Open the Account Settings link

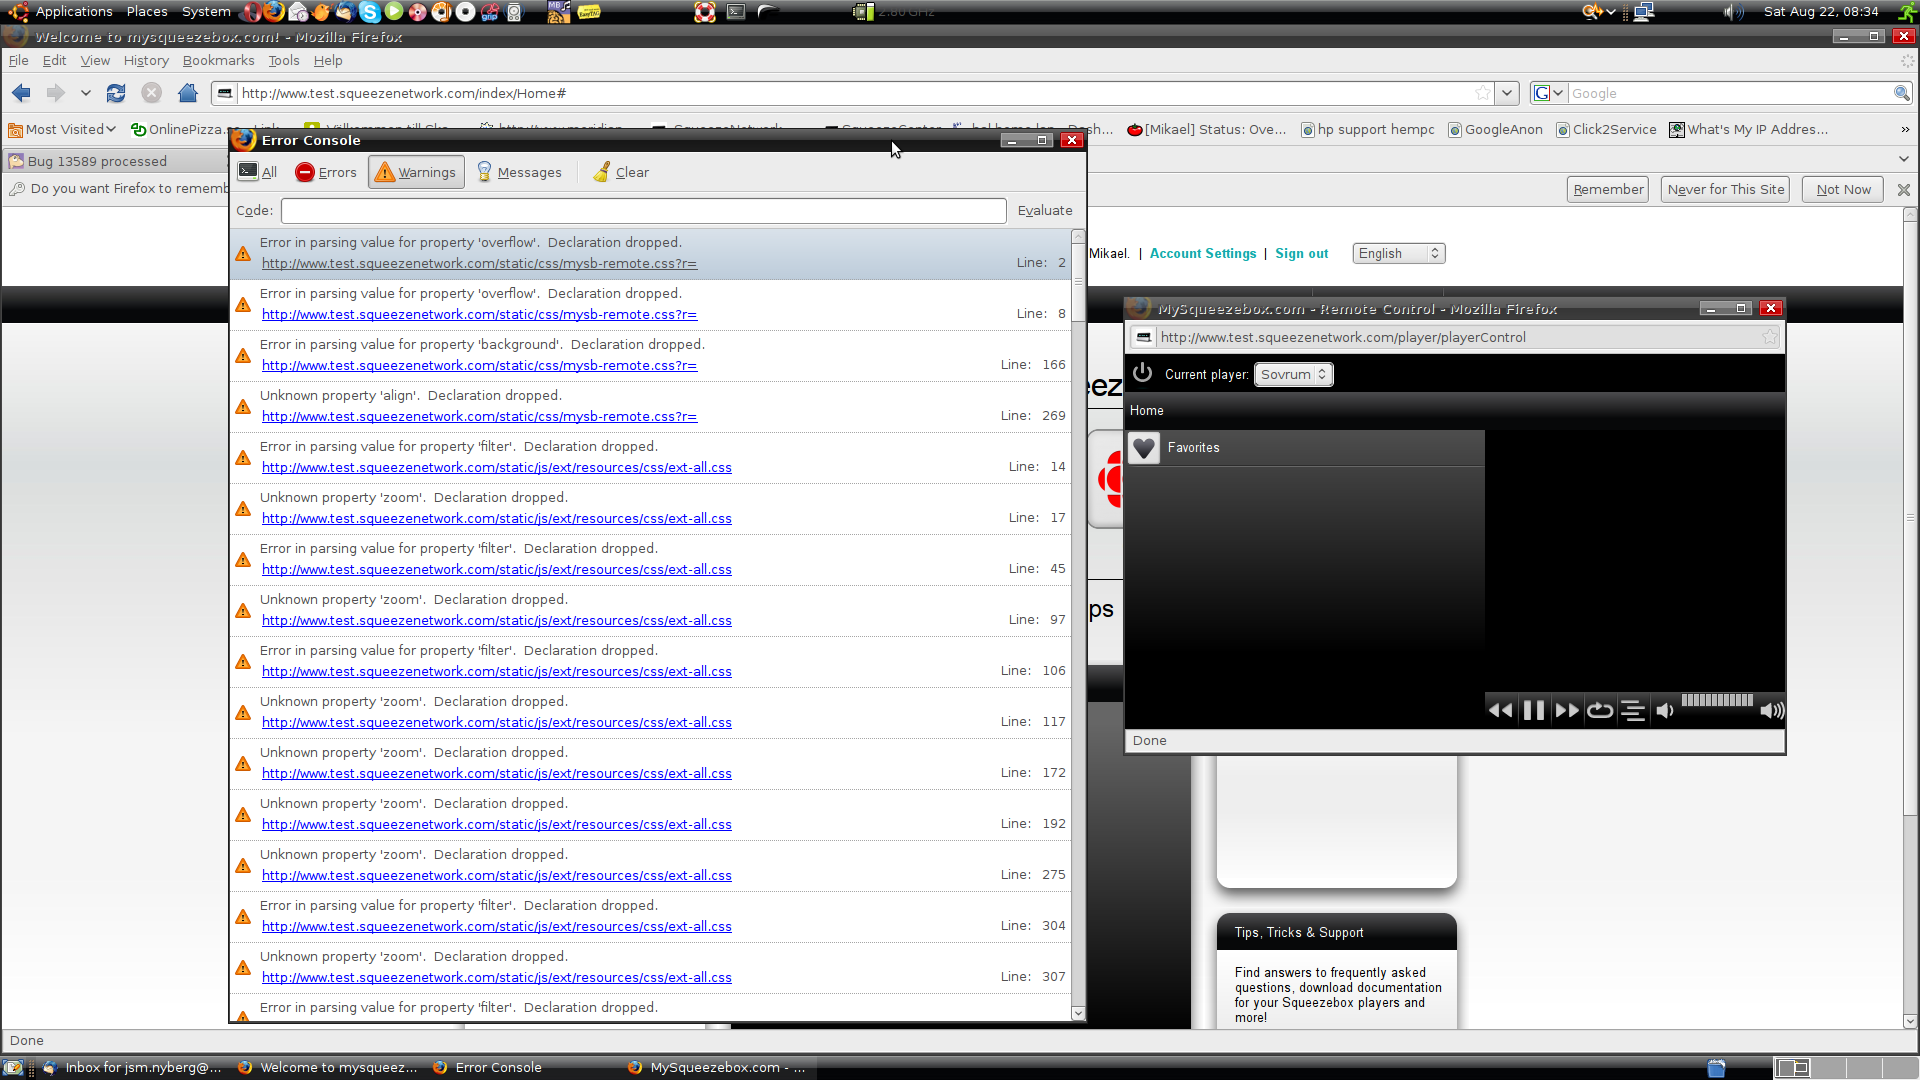[1202, 254]
